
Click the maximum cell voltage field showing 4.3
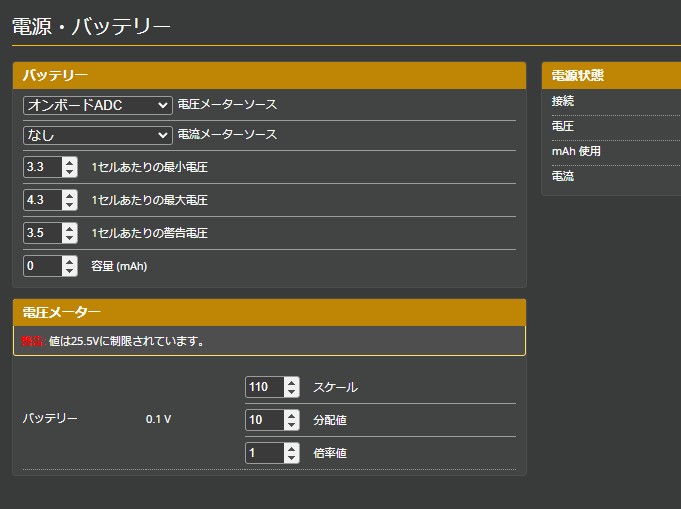coord(43,200)
